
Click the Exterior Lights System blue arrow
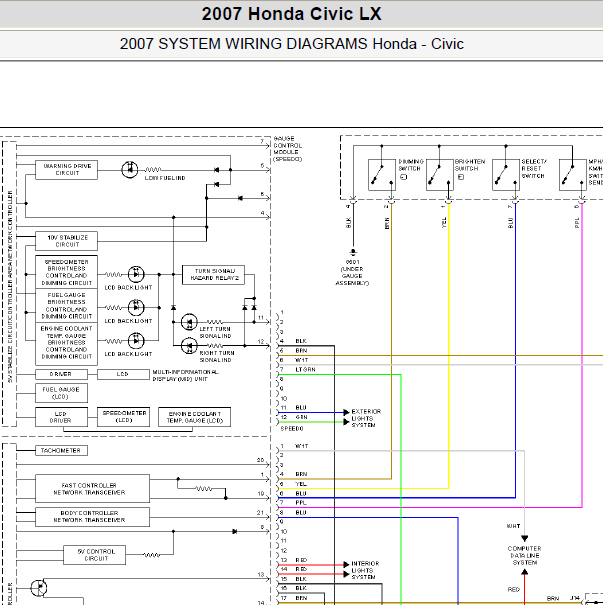pos(346,412)
